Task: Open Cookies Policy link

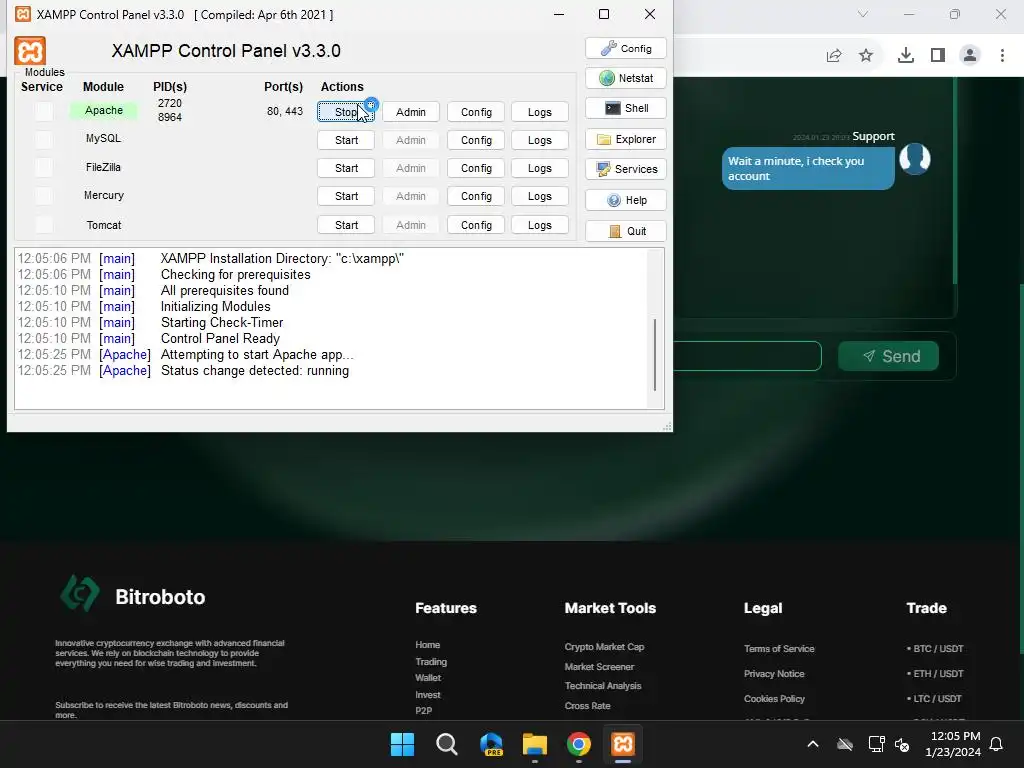Action: [774, 699]
